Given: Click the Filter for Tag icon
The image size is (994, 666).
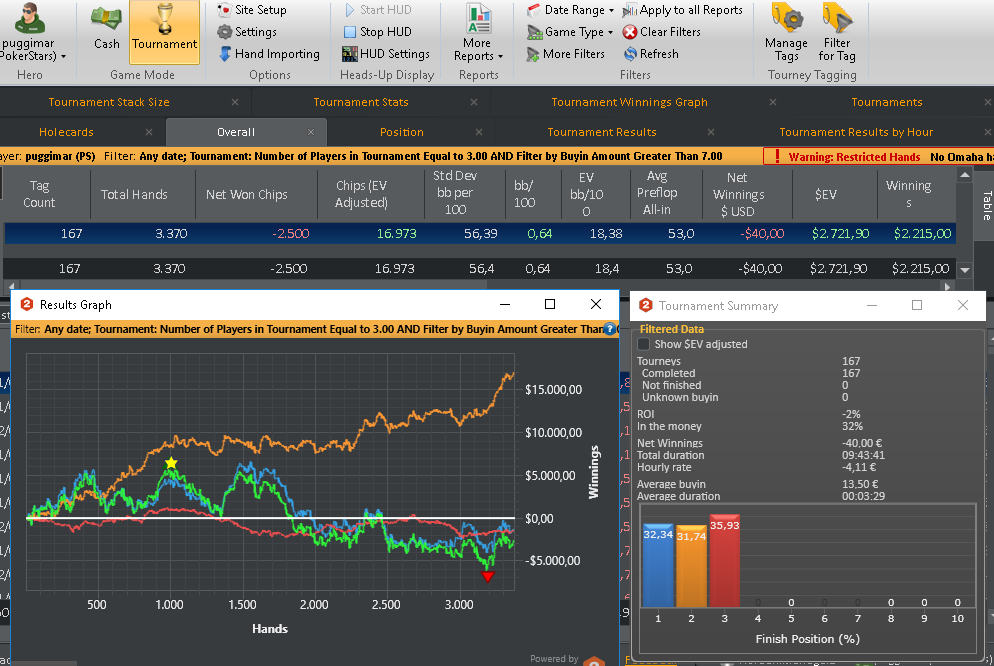Looking at the screenshot, I should pos(837,18).
